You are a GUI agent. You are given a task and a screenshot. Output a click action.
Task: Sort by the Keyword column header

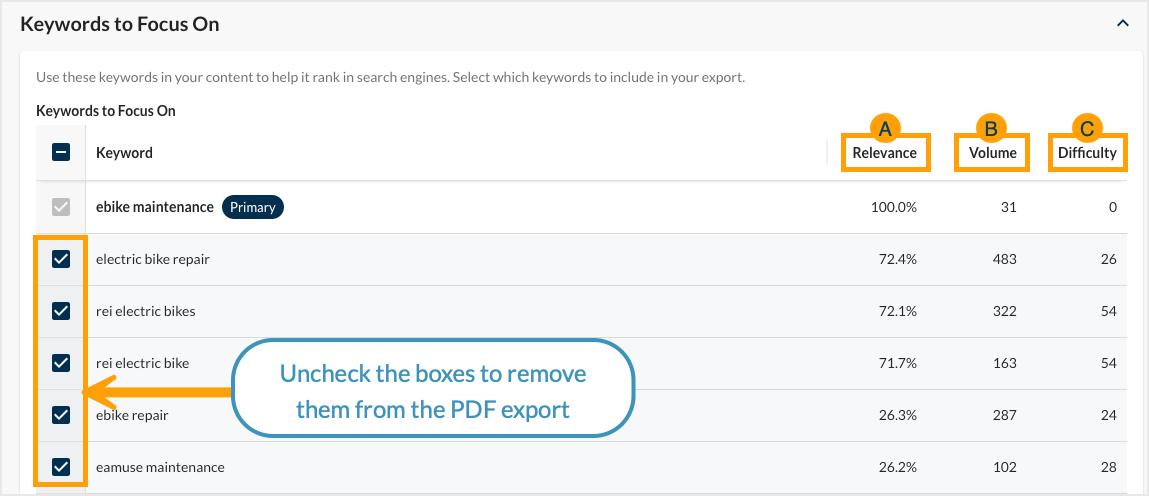[124, 153]
